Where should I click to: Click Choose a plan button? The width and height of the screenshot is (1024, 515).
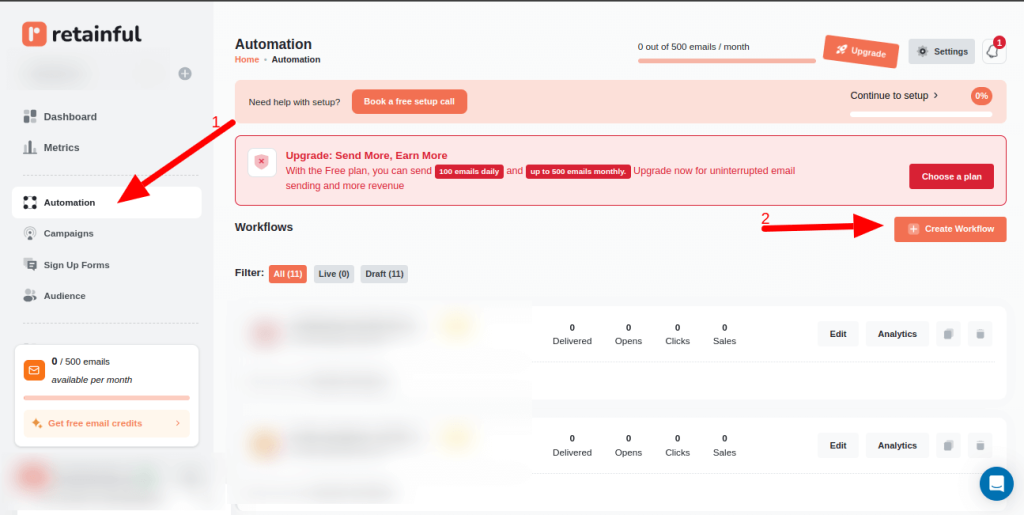tap(951, 176)
